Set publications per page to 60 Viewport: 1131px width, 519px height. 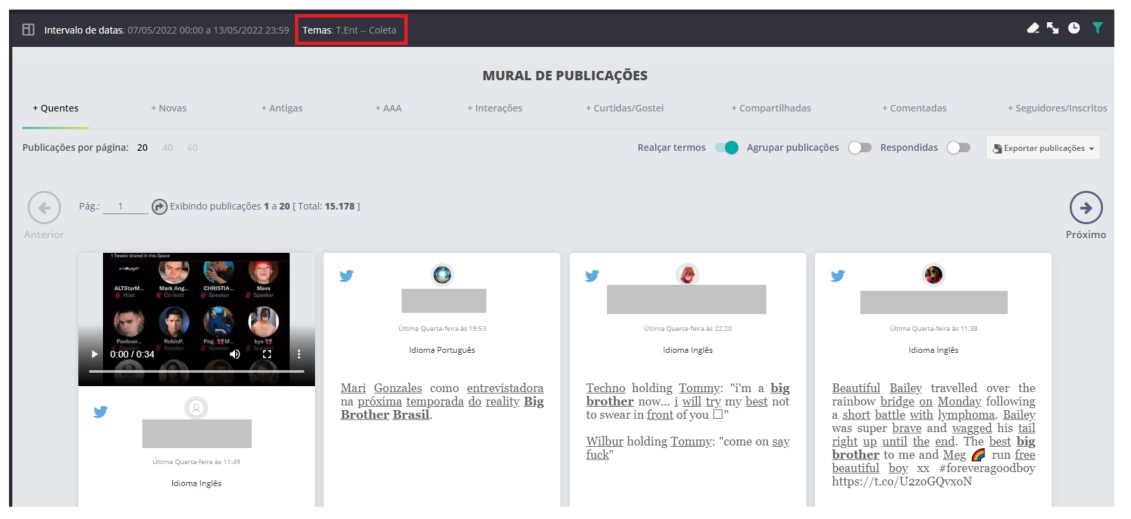pyautogui.click(x=192, y=148)
